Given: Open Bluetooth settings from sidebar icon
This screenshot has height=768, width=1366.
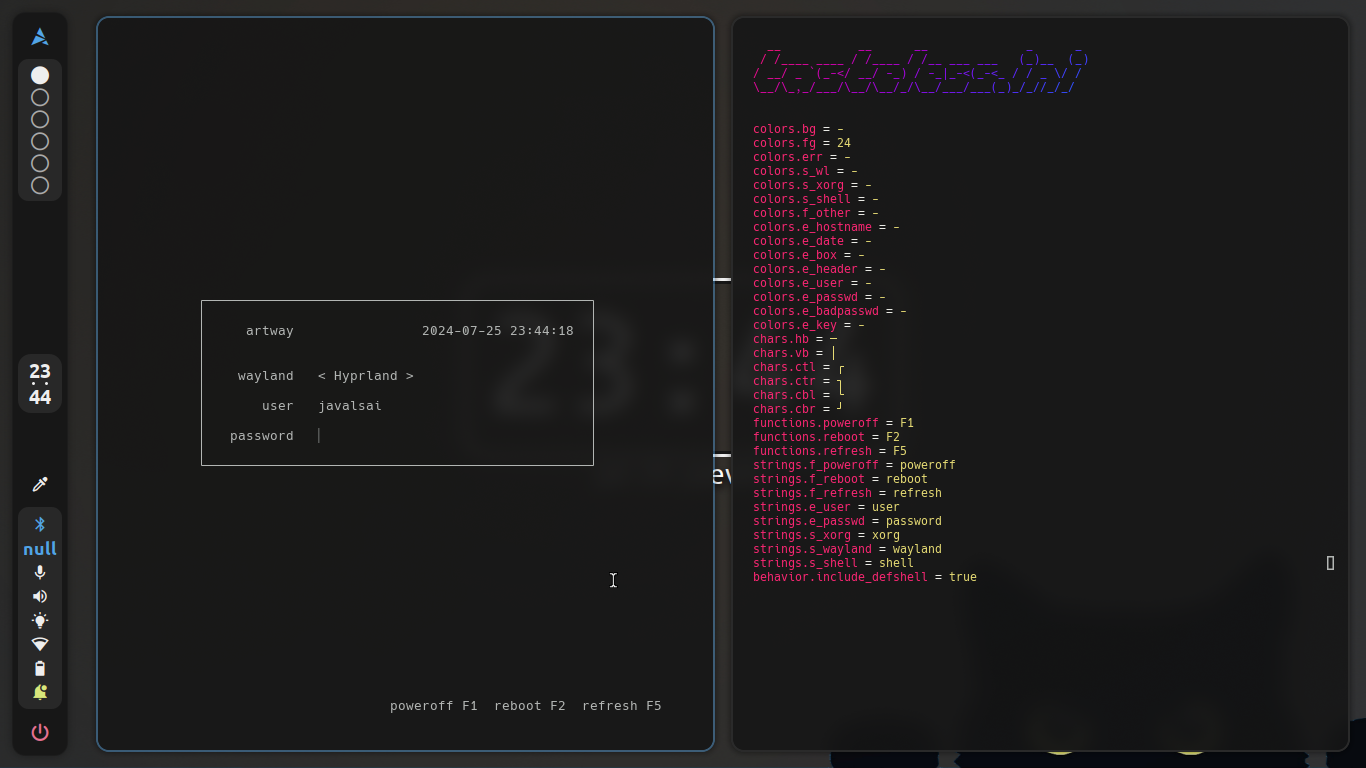Looking at the screenshot, I should pyautogui.click(x=40, y=524).
